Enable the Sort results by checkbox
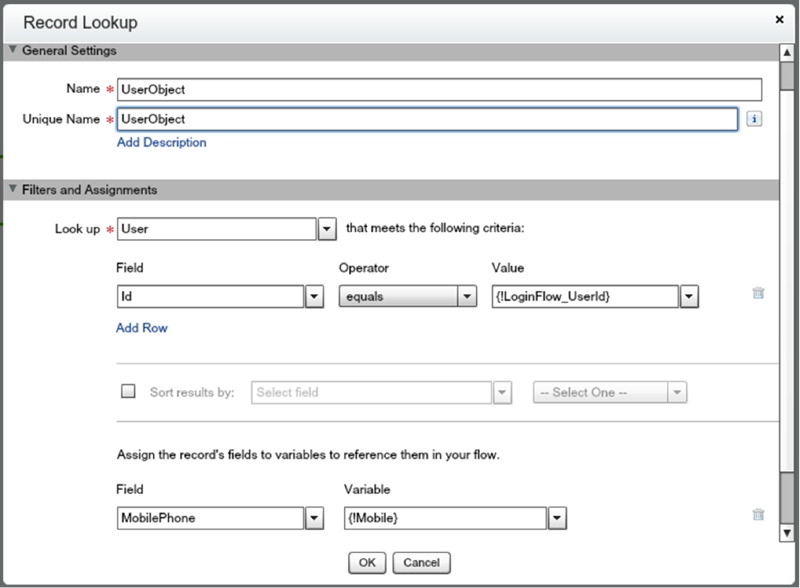Screen dimensions: 800x588 point(128,392)
